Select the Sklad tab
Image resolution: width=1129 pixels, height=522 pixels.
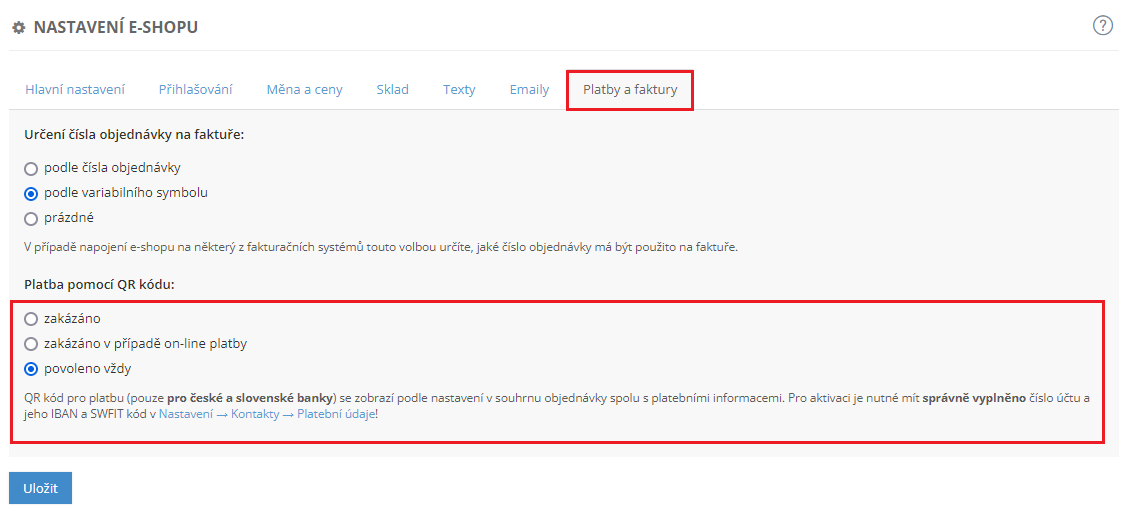pos(392,89)
